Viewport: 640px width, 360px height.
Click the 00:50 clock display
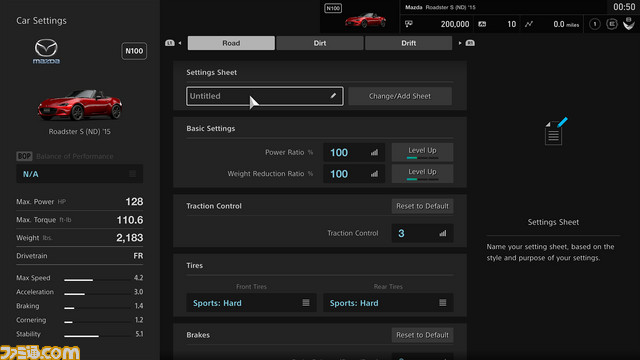[624, 7]
